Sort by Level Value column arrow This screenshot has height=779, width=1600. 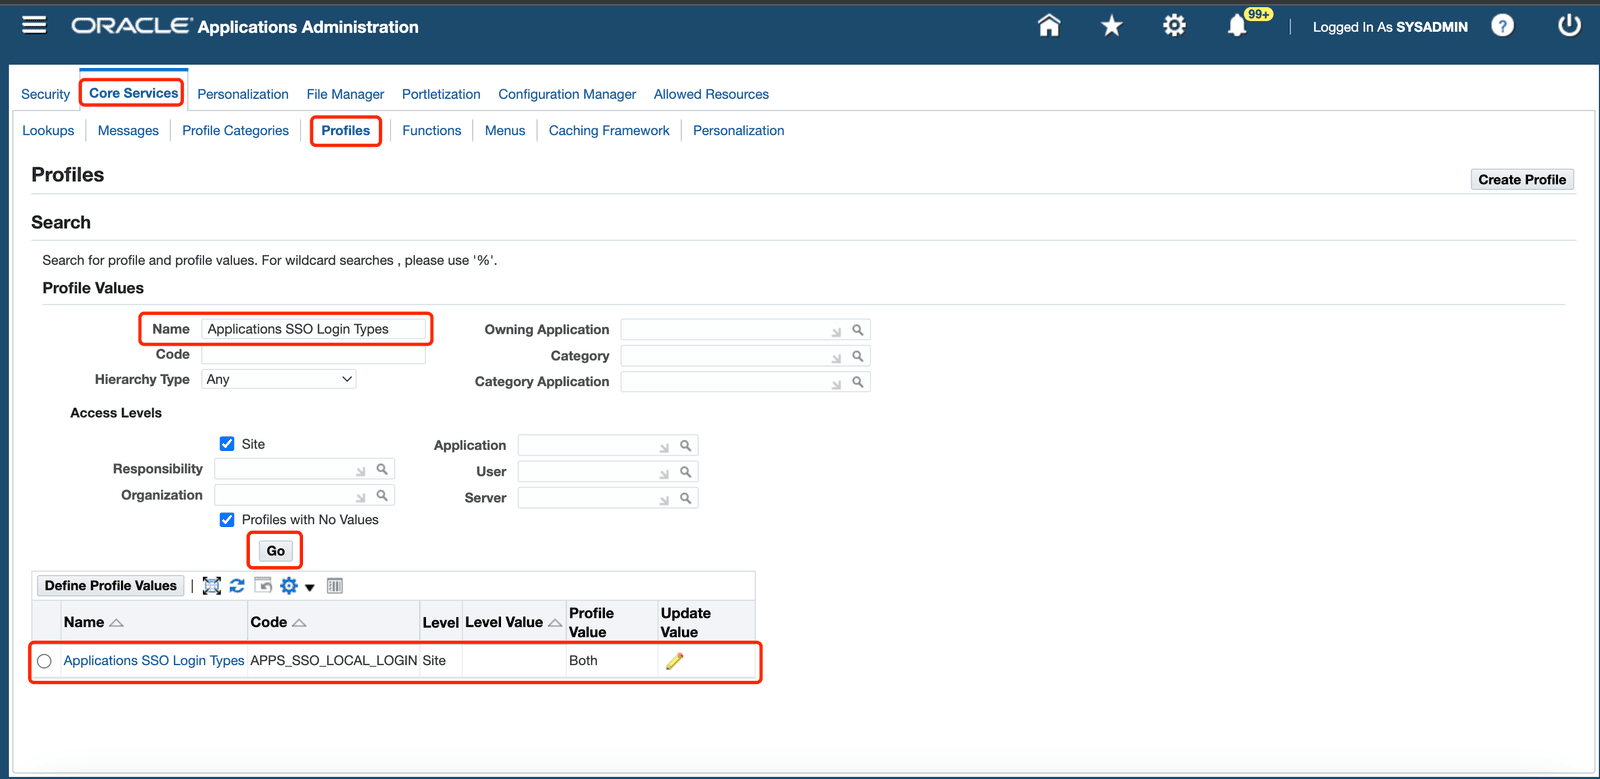[555, 623]
